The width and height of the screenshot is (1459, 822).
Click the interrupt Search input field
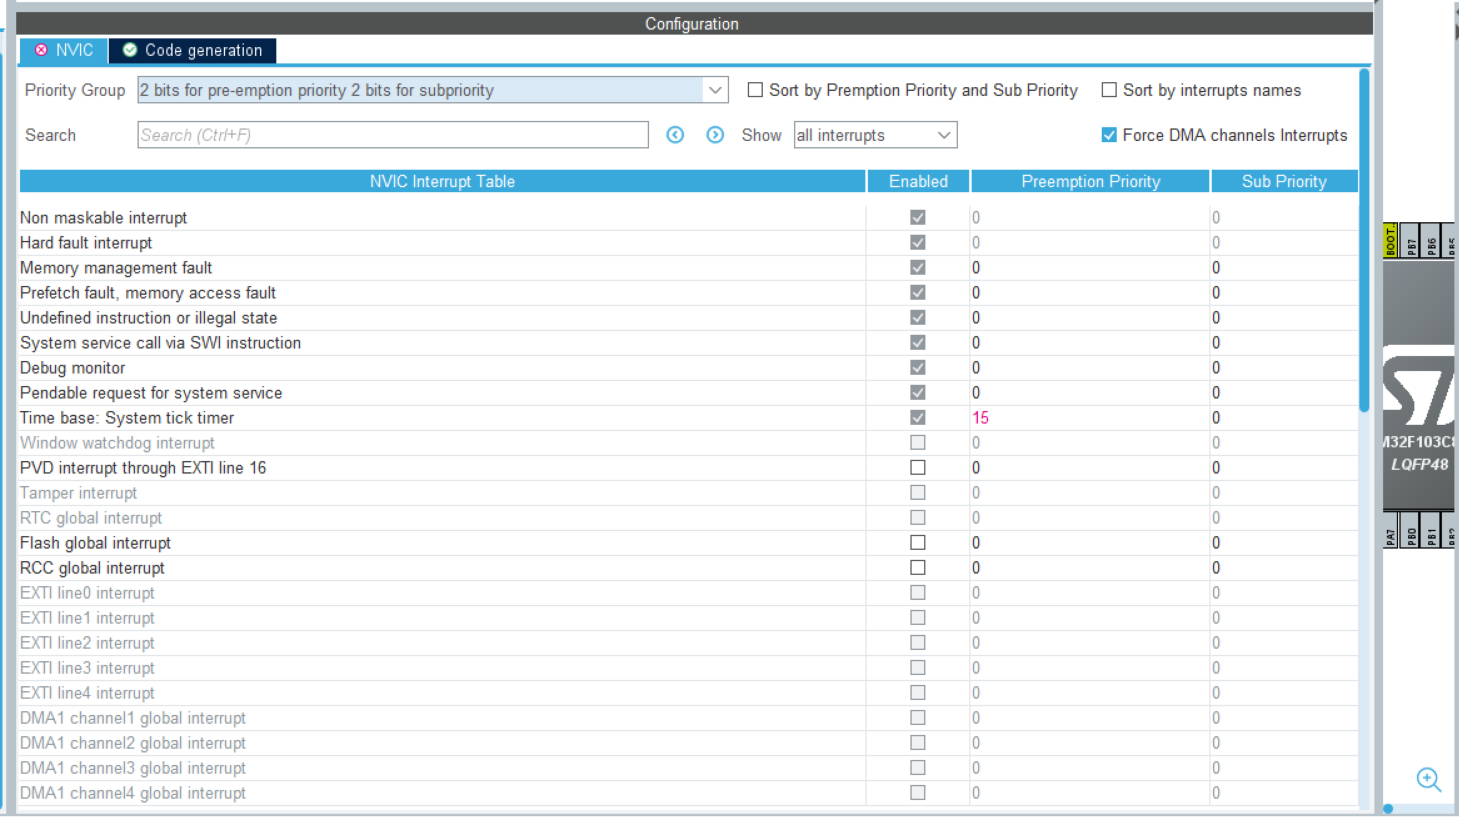[x=393, y=135]
